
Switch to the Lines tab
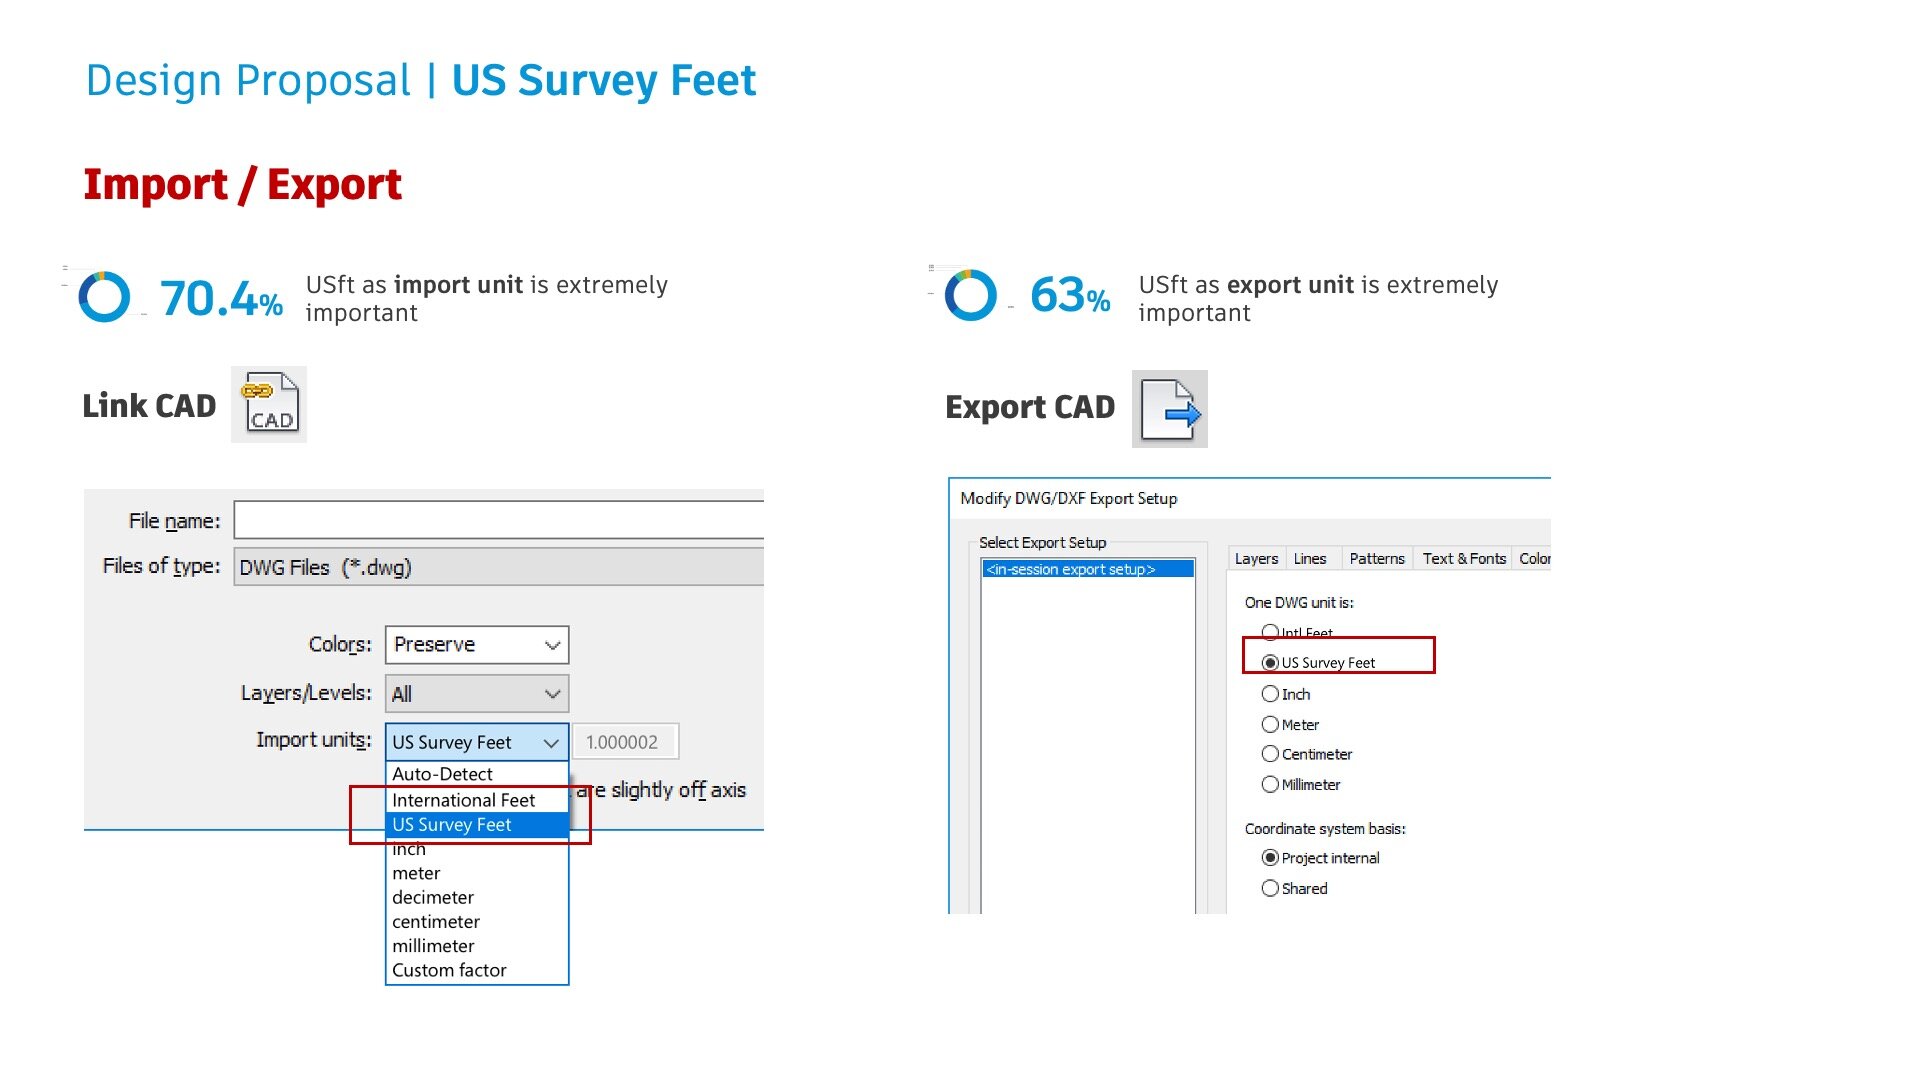1309,559
